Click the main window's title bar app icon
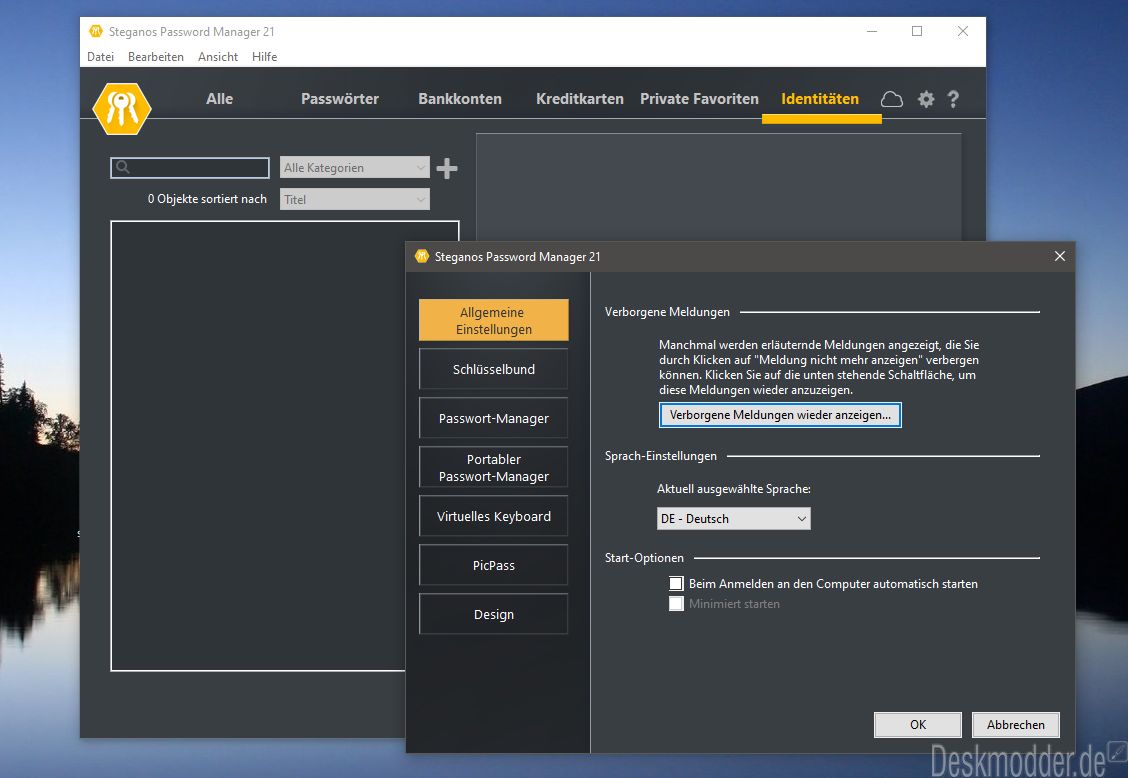This screenshot has width=1128, height=778. [96, 32]
